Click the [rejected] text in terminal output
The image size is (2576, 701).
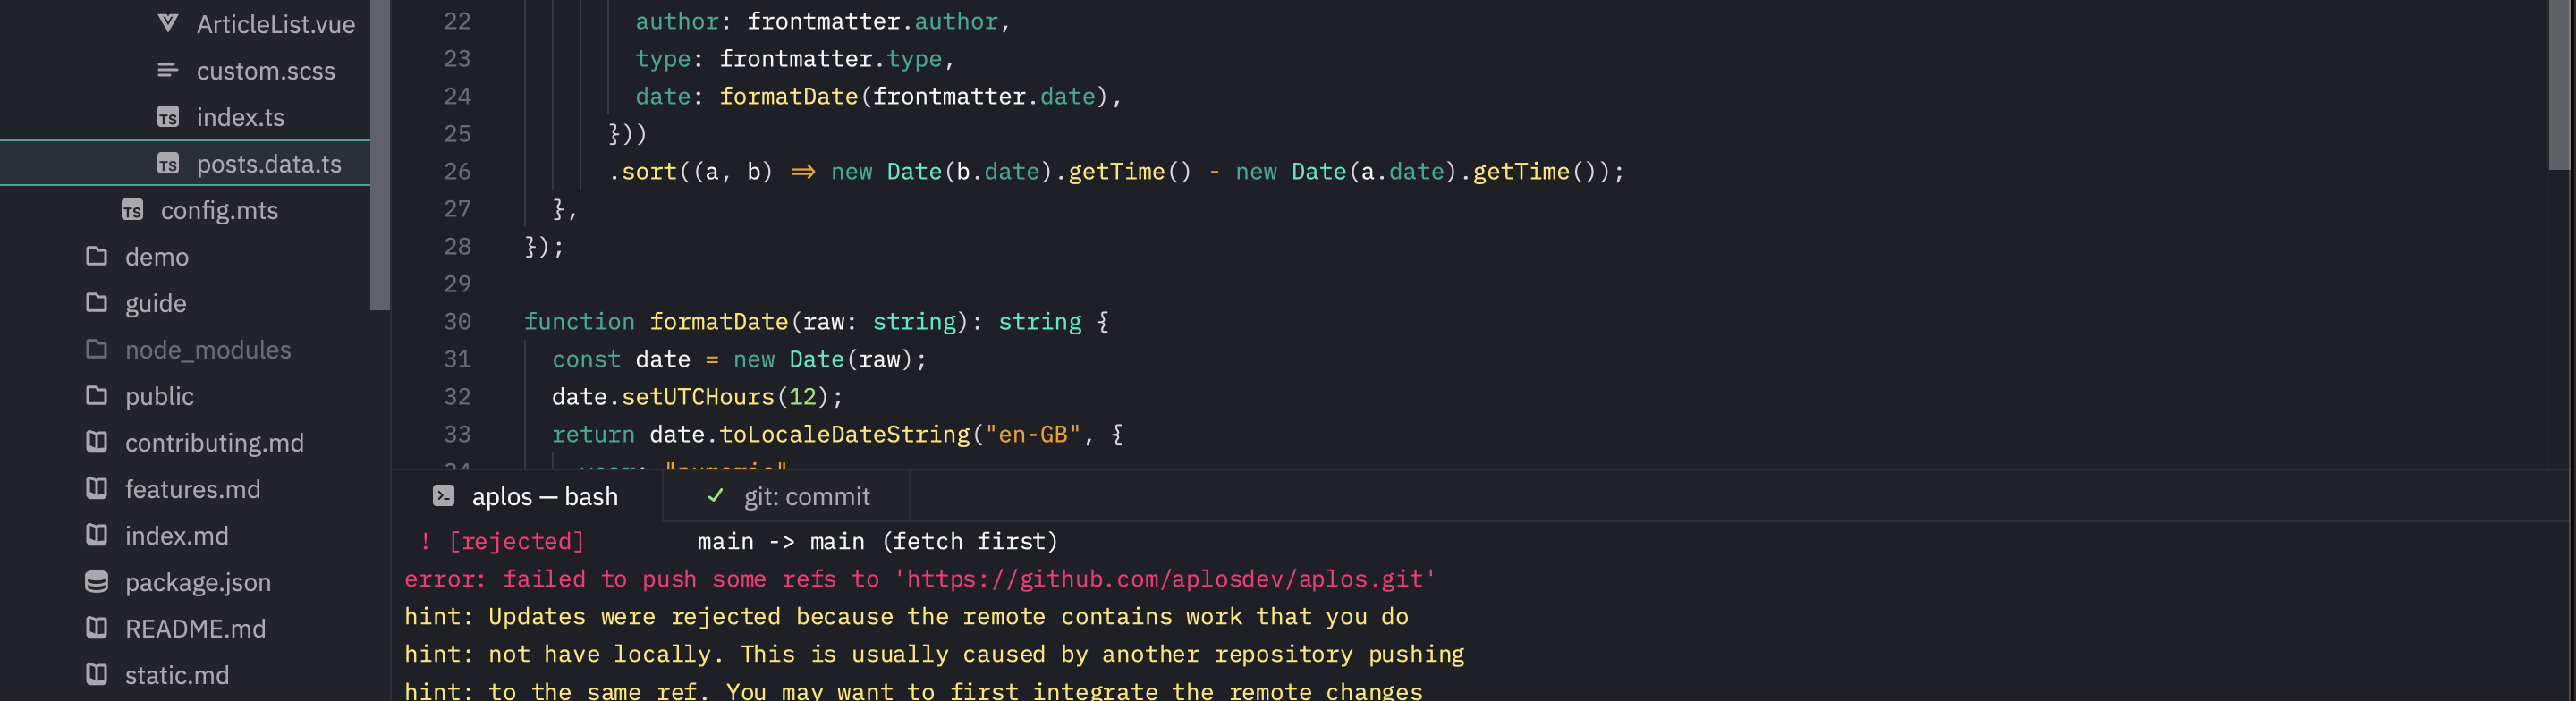[516, 541]
